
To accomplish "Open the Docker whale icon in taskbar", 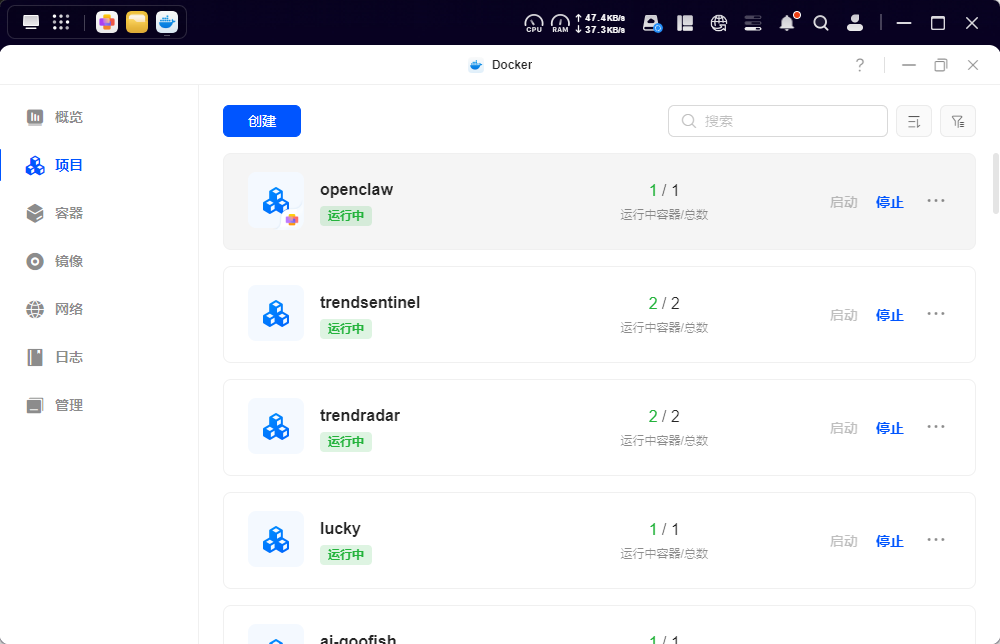I will click(167, 22).
